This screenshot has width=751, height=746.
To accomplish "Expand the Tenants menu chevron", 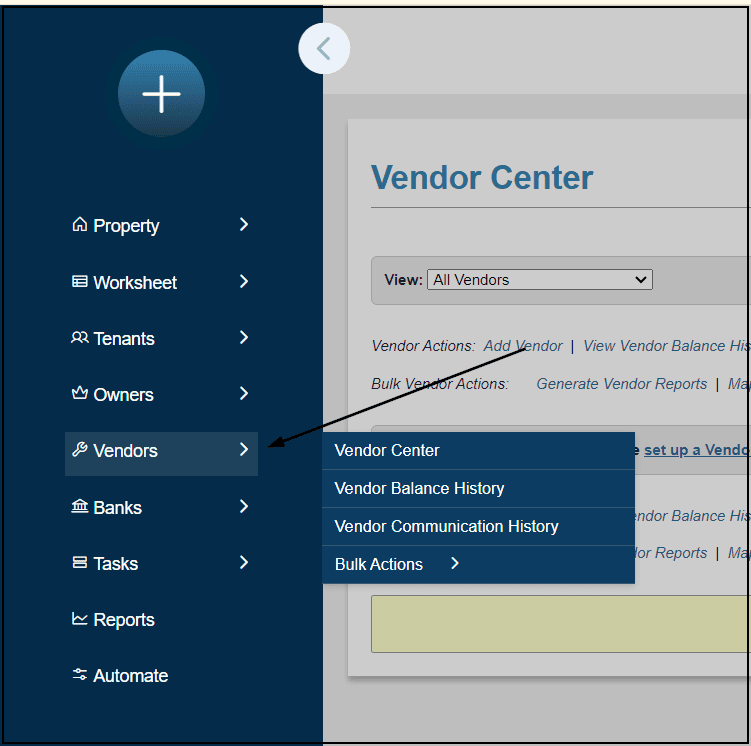I will pyautogui.click(x=244, y=338).
